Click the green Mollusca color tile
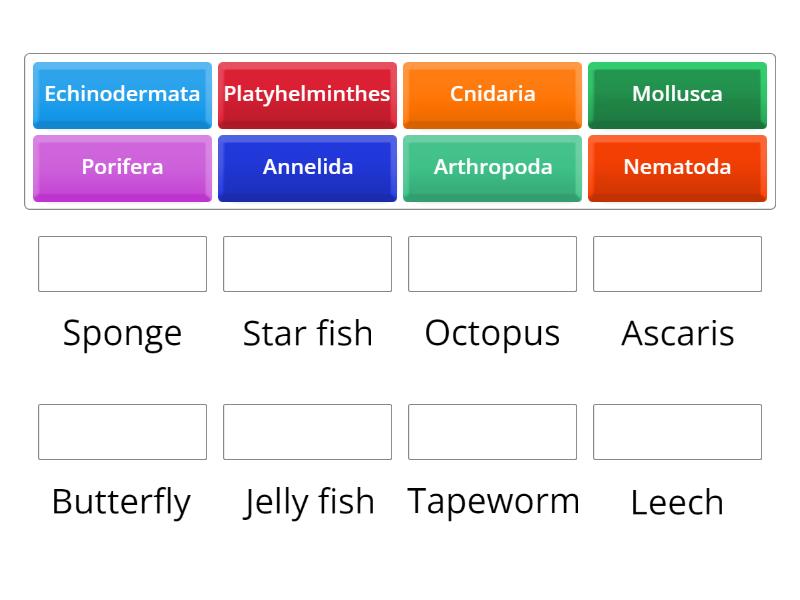 (677, 95)
